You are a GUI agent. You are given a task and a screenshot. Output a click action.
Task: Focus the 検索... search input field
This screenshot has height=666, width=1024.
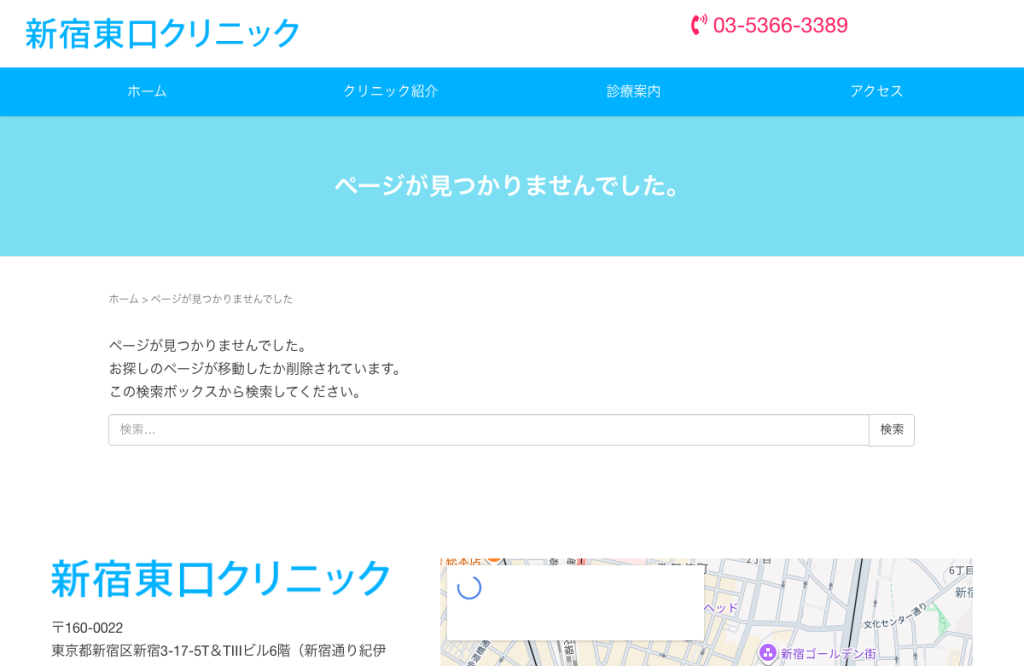488,430
